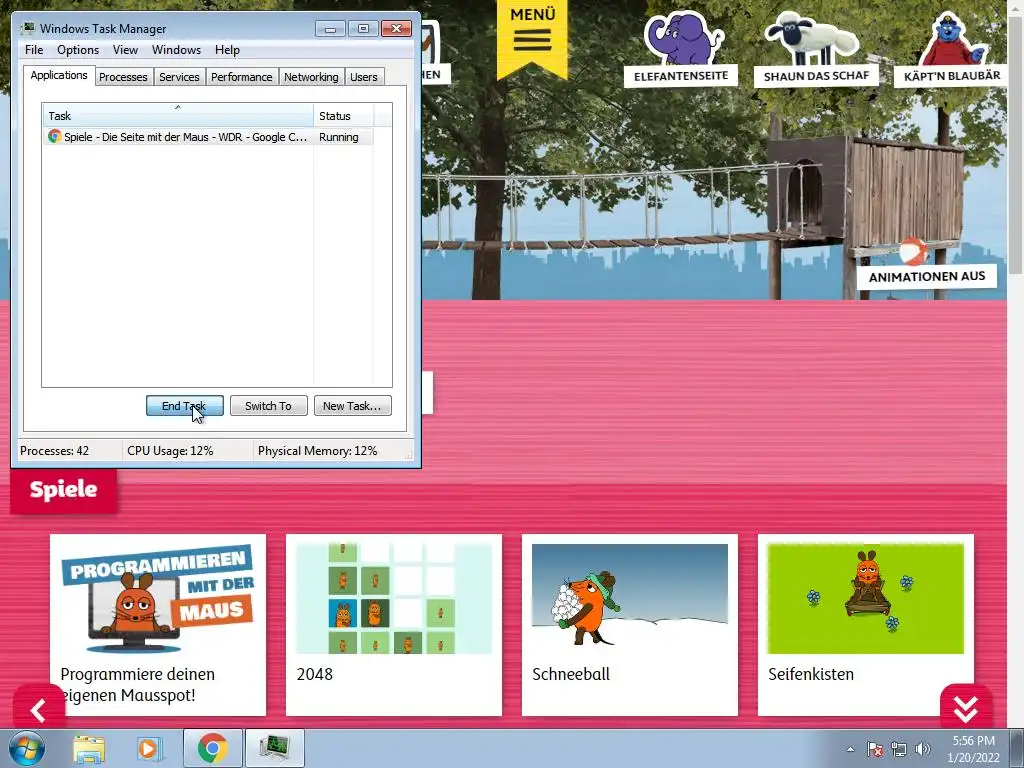Image resolution: width=1024 pixels, height=768 pixels.
Task: Select the Spiele - Die Seite mit der Maus task
Action: [178, 136]
